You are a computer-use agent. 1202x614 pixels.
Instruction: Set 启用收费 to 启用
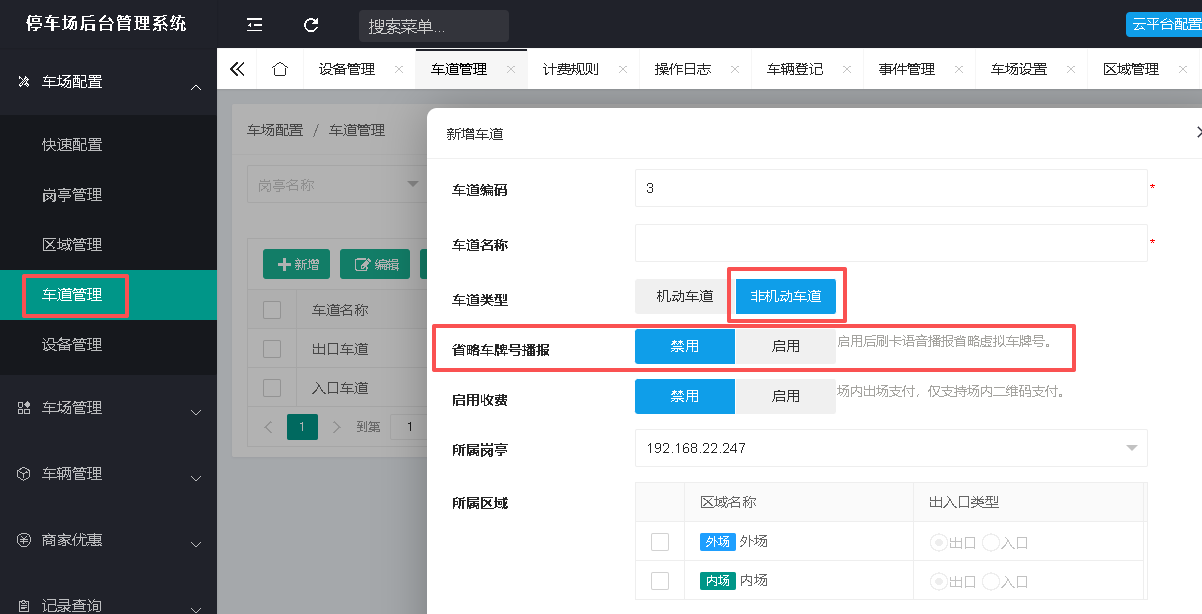pyautogui.click(x=786, y=396)
